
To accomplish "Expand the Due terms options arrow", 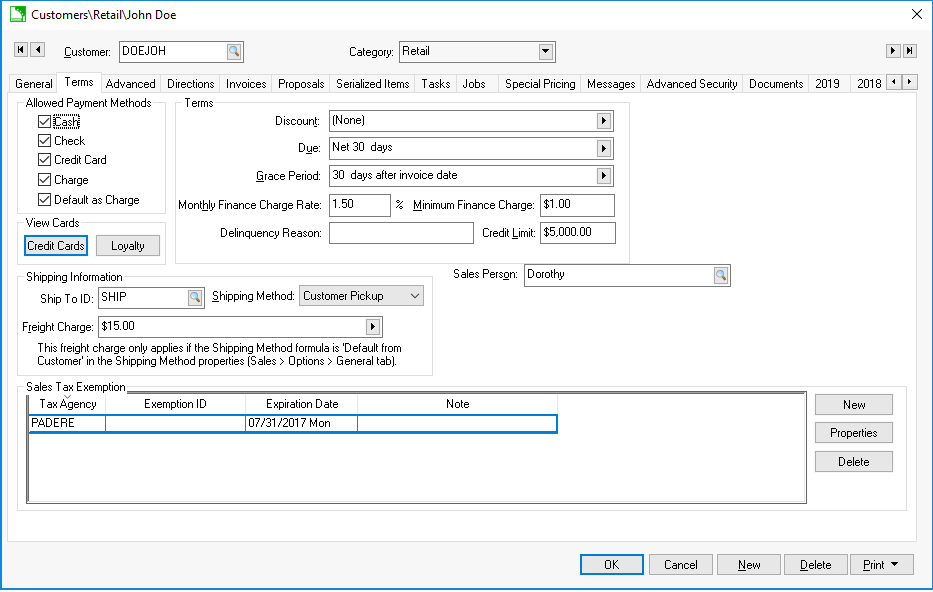I will pyautogui.click(x=604, y=148).
